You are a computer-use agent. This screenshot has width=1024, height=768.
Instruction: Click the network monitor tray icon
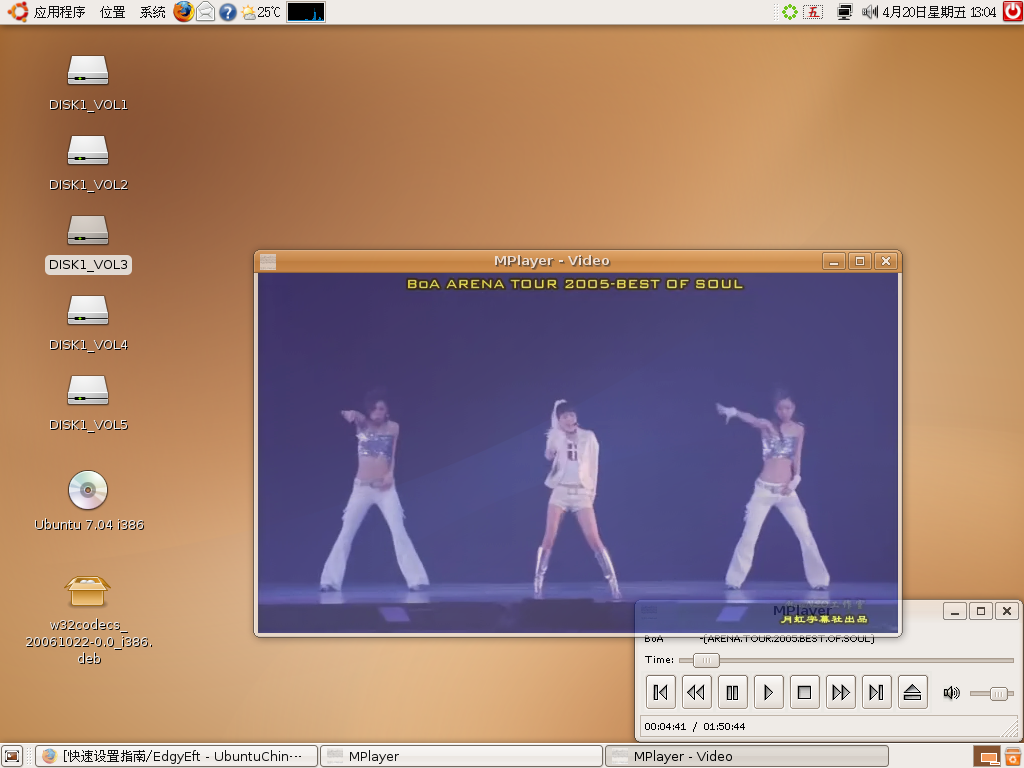tap(844, 12)
